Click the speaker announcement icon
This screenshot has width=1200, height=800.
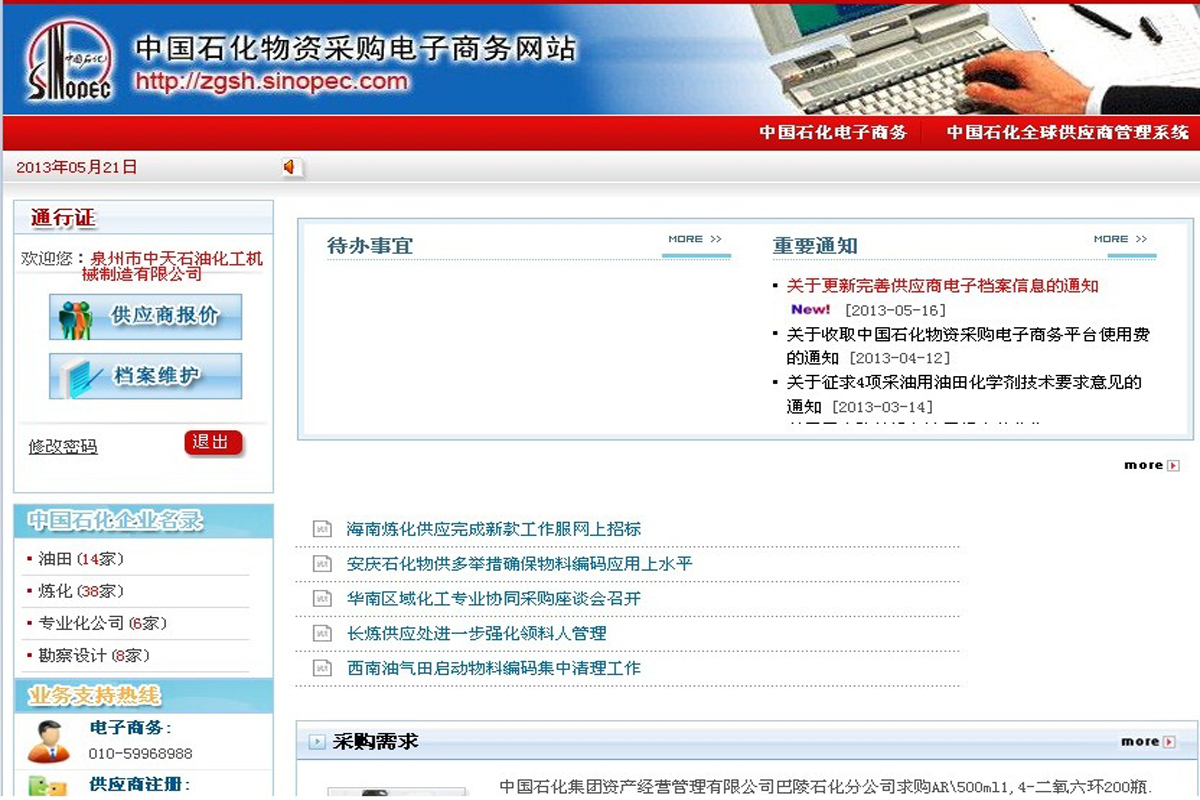pos(289,167)
